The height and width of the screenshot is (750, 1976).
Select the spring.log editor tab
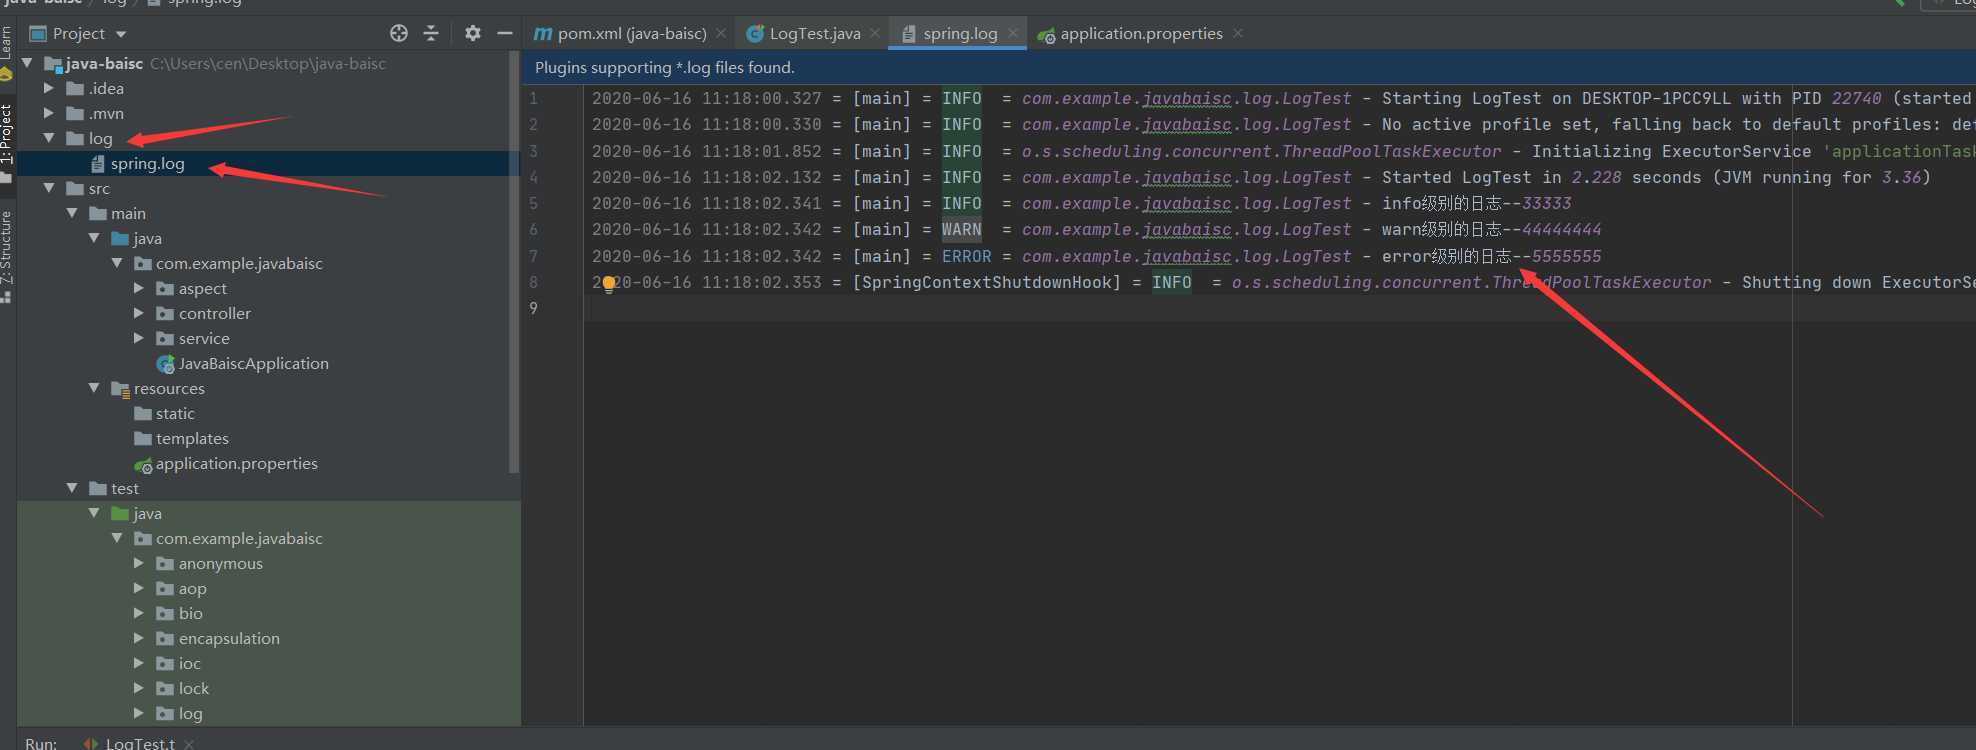click(x=960, y=33)
